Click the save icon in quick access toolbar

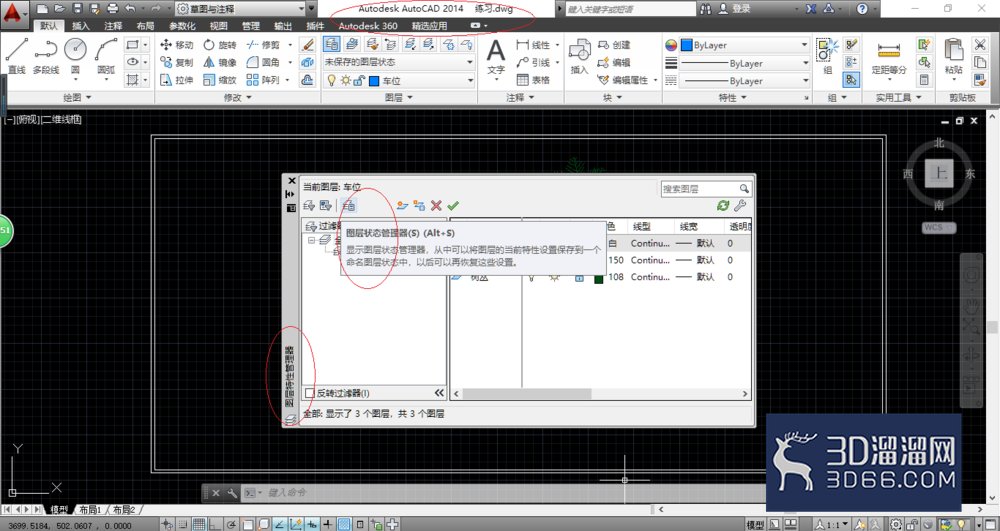pyautogui.click(x=78, y=9)
